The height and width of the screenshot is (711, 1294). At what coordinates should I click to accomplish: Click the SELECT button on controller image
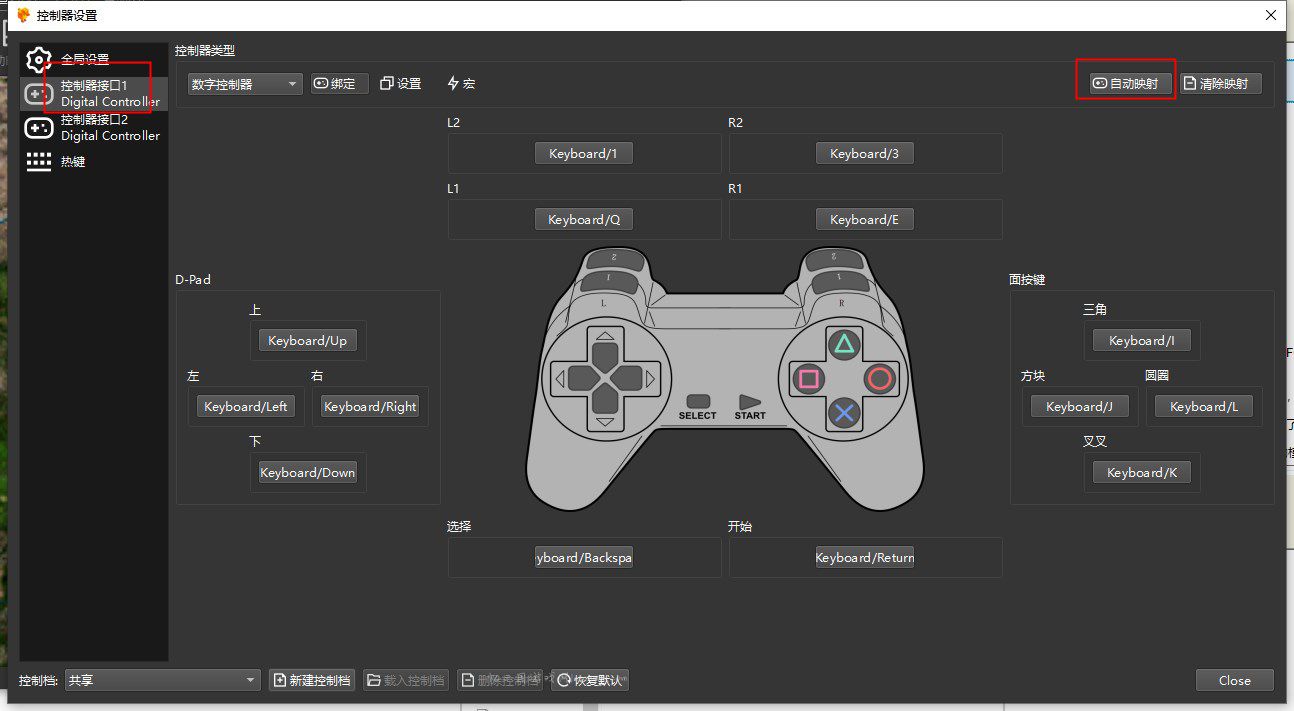[x=697, y=401]
